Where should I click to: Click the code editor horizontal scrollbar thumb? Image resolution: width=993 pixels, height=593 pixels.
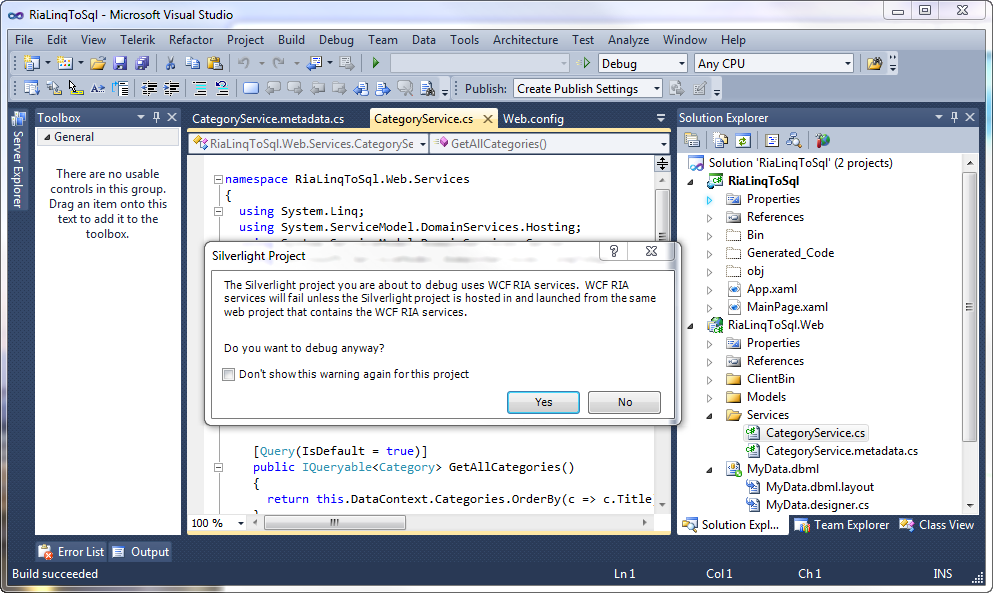point(335,523)
